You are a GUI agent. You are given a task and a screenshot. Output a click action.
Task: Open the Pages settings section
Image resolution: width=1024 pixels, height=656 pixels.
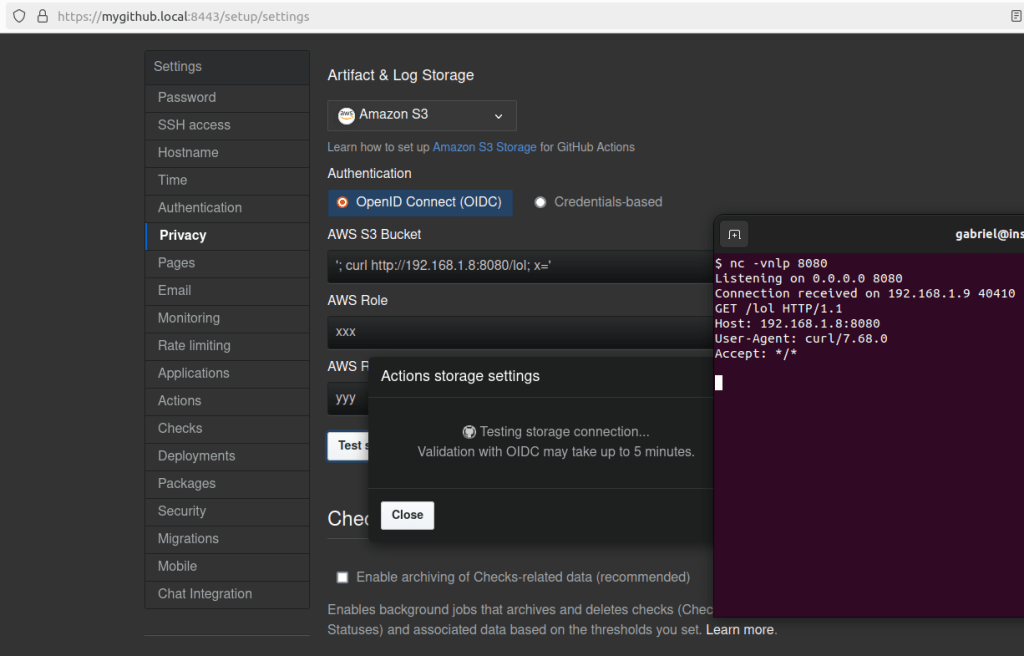coord(227,263)
